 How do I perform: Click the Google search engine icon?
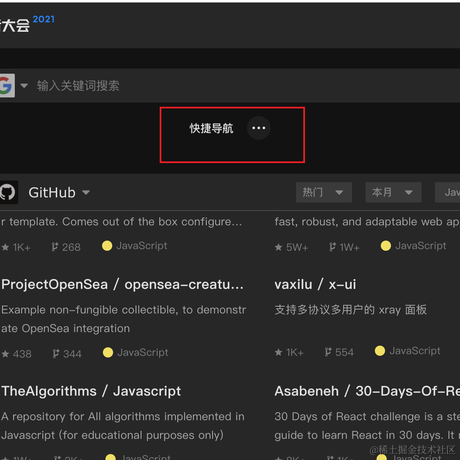coord(7,86)
